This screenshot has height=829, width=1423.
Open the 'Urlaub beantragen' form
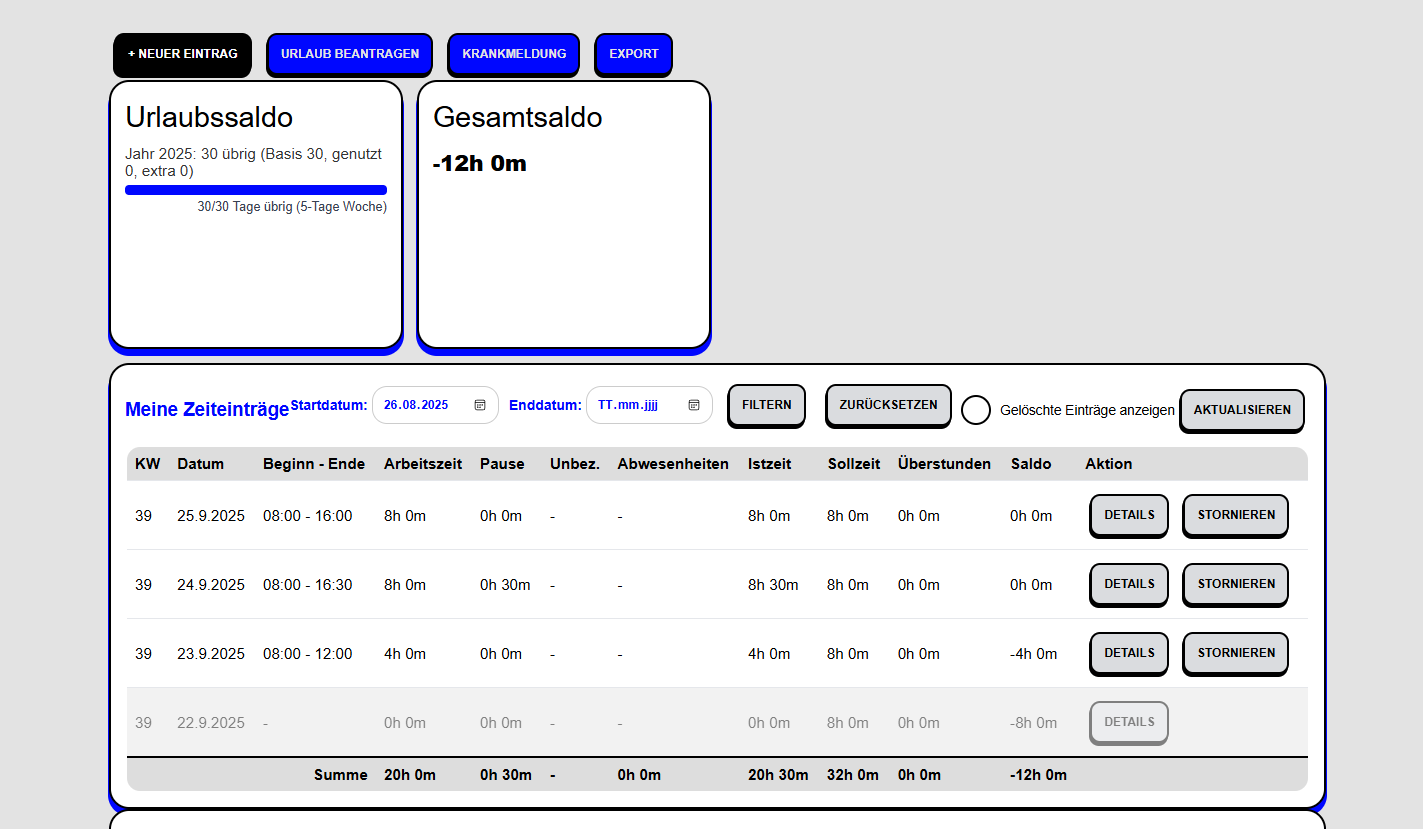tap(349, 54)
